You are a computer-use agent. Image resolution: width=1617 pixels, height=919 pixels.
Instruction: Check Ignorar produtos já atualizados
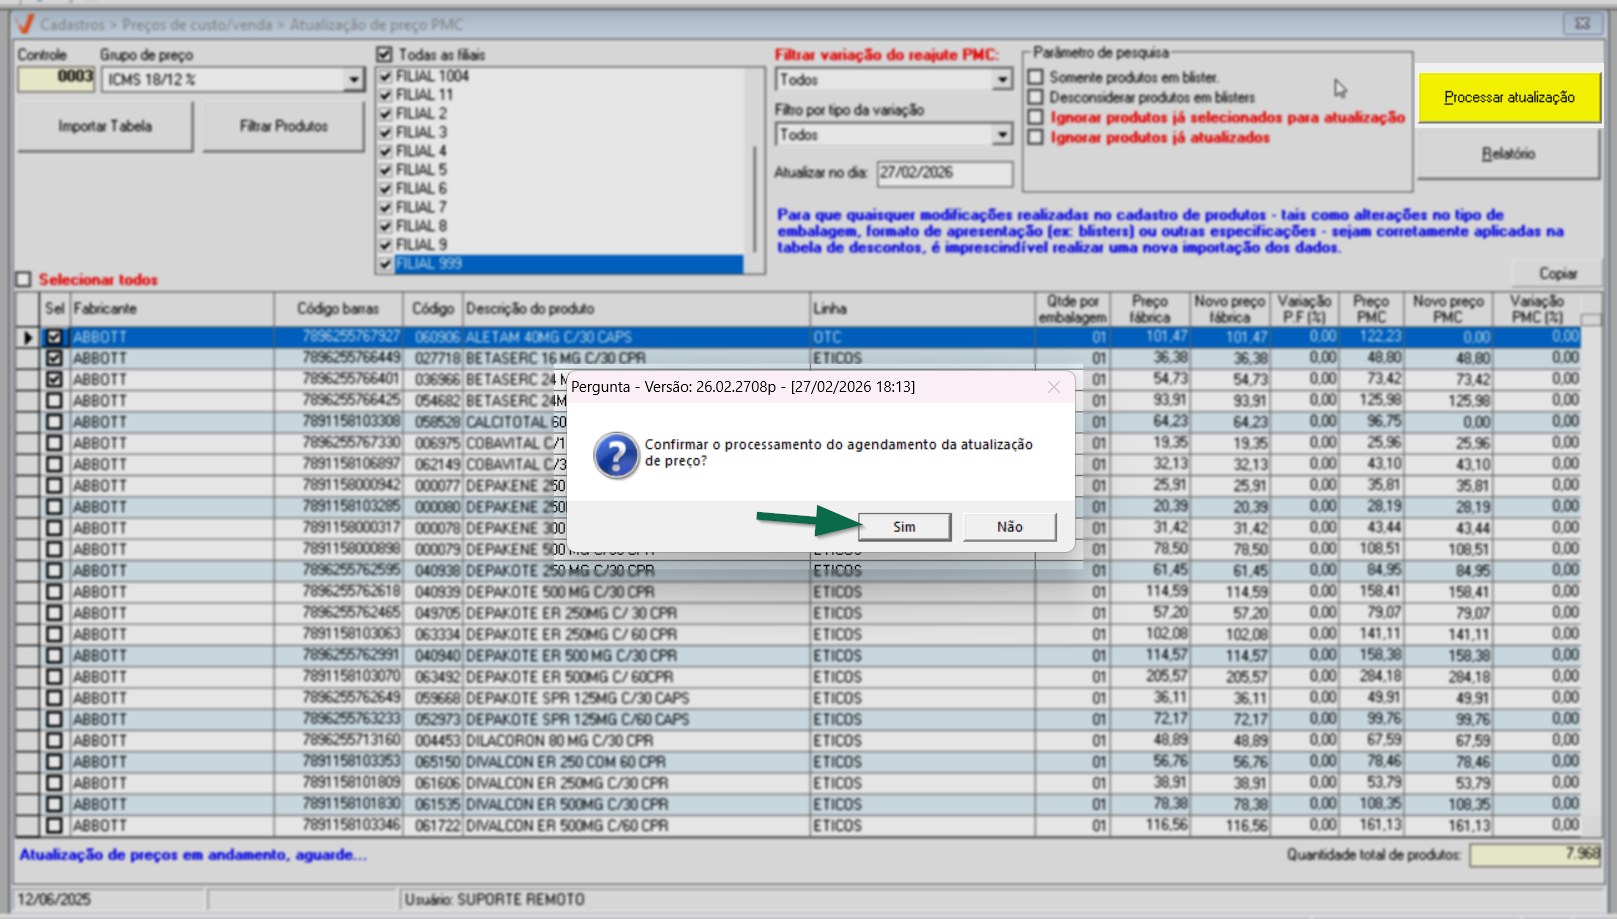[x=1036, y=137]
